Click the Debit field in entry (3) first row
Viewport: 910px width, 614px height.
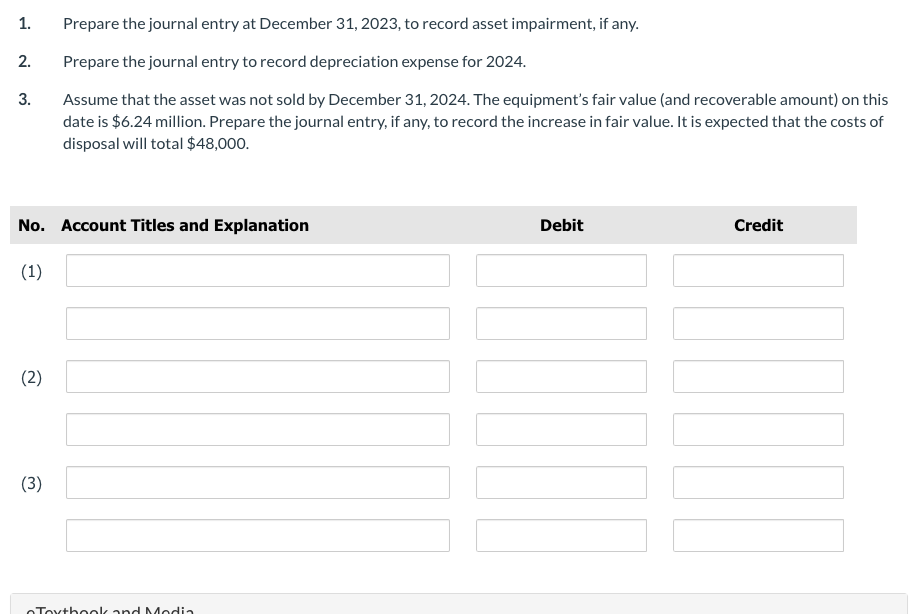click(561, 482)
